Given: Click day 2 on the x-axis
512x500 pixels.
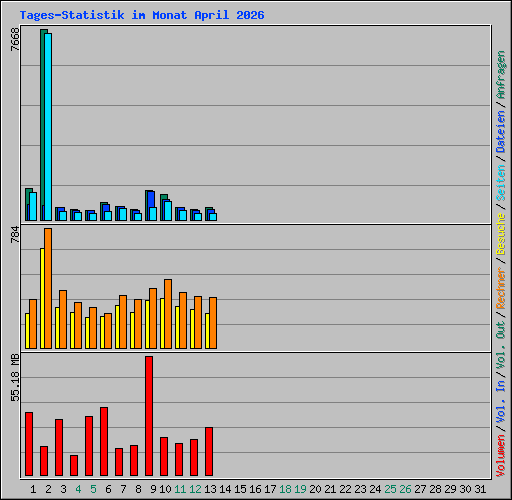Looking at the screenshot, I should (x=48, y=489).
